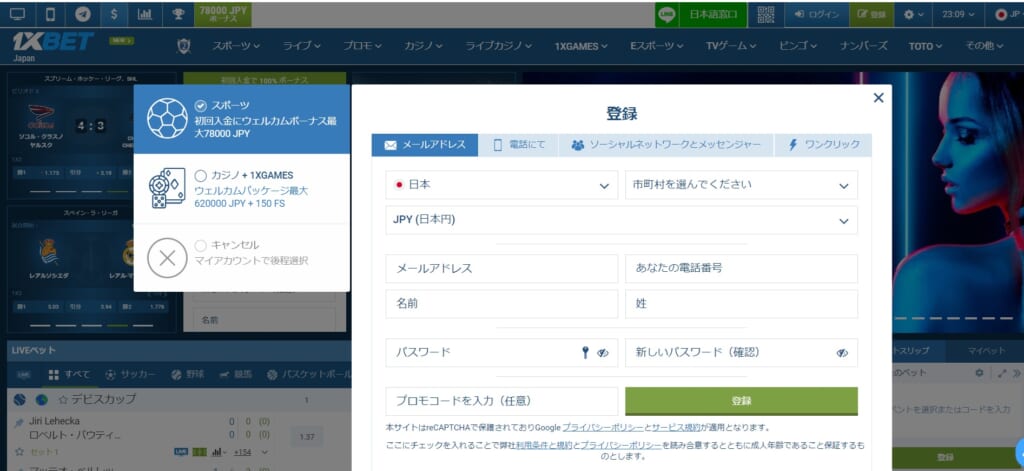Screen dimensions: 1024x471
Task: Focus the 姓 input field
Action: pos(741,304)
